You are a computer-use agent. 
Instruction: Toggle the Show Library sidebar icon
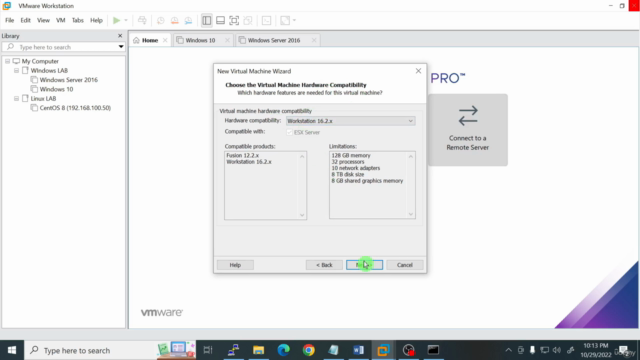pos(207,20)
